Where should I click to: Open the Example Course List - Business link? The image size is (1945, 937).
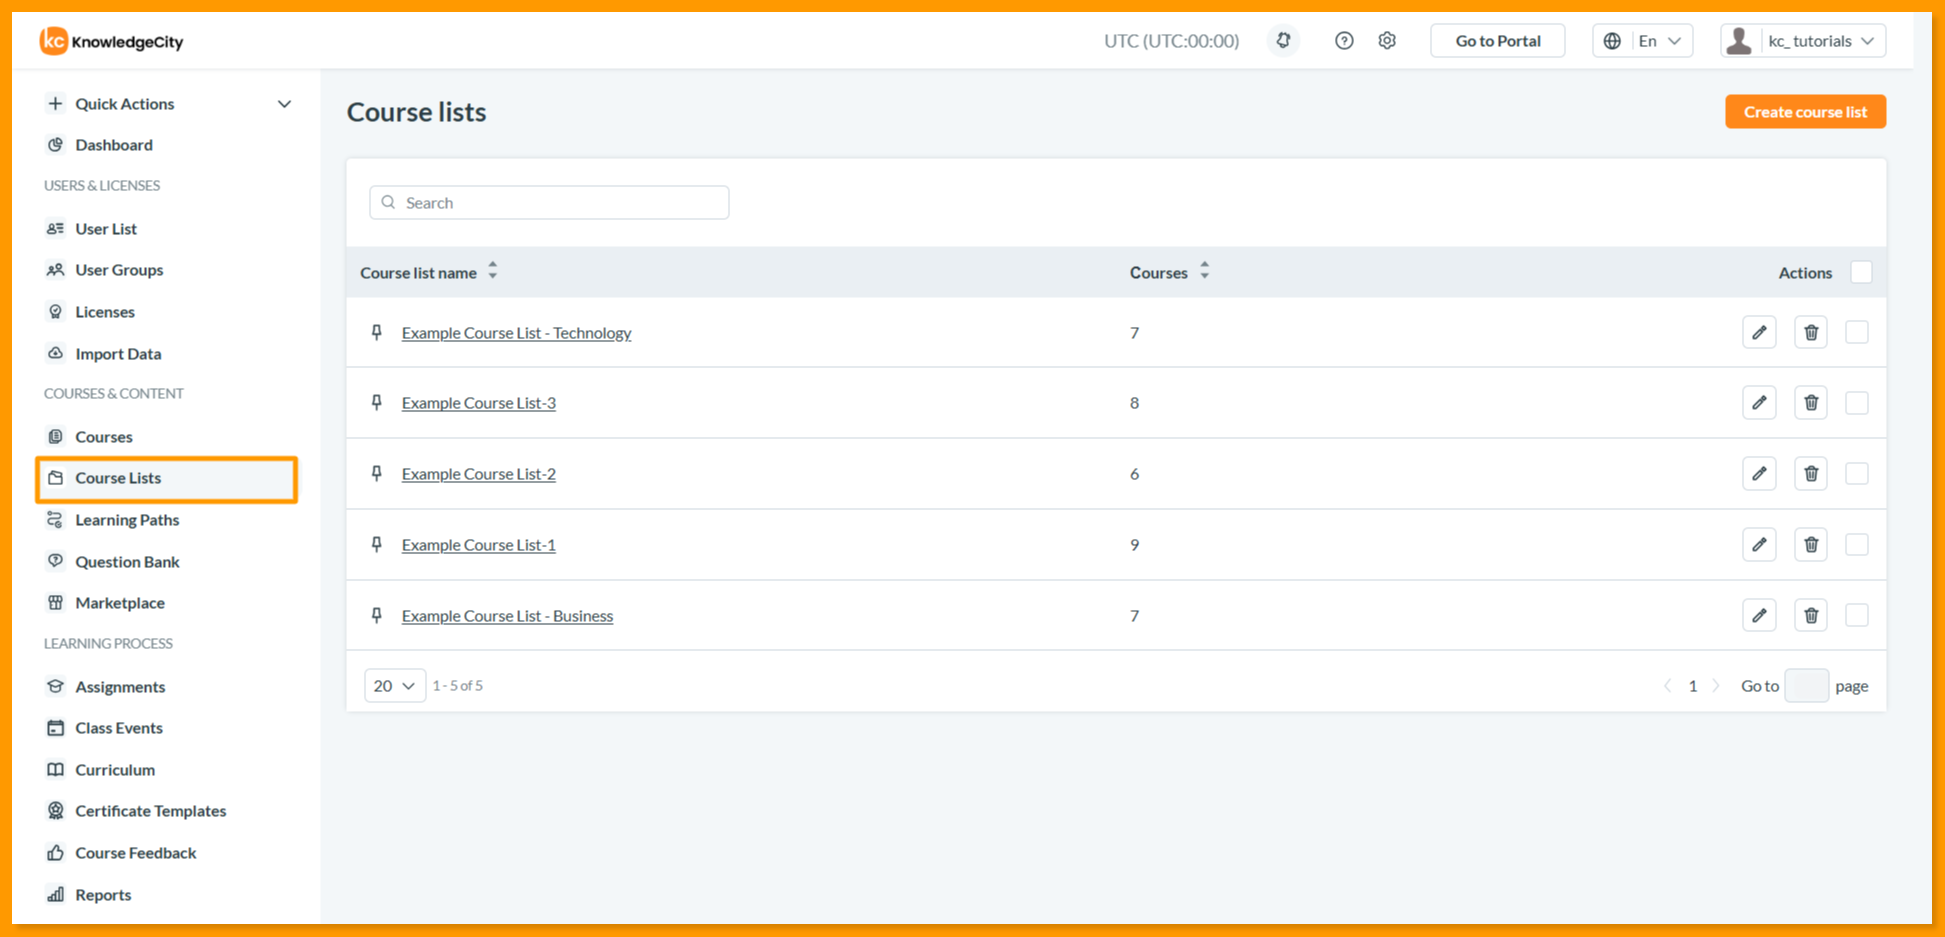click(507, 616)
